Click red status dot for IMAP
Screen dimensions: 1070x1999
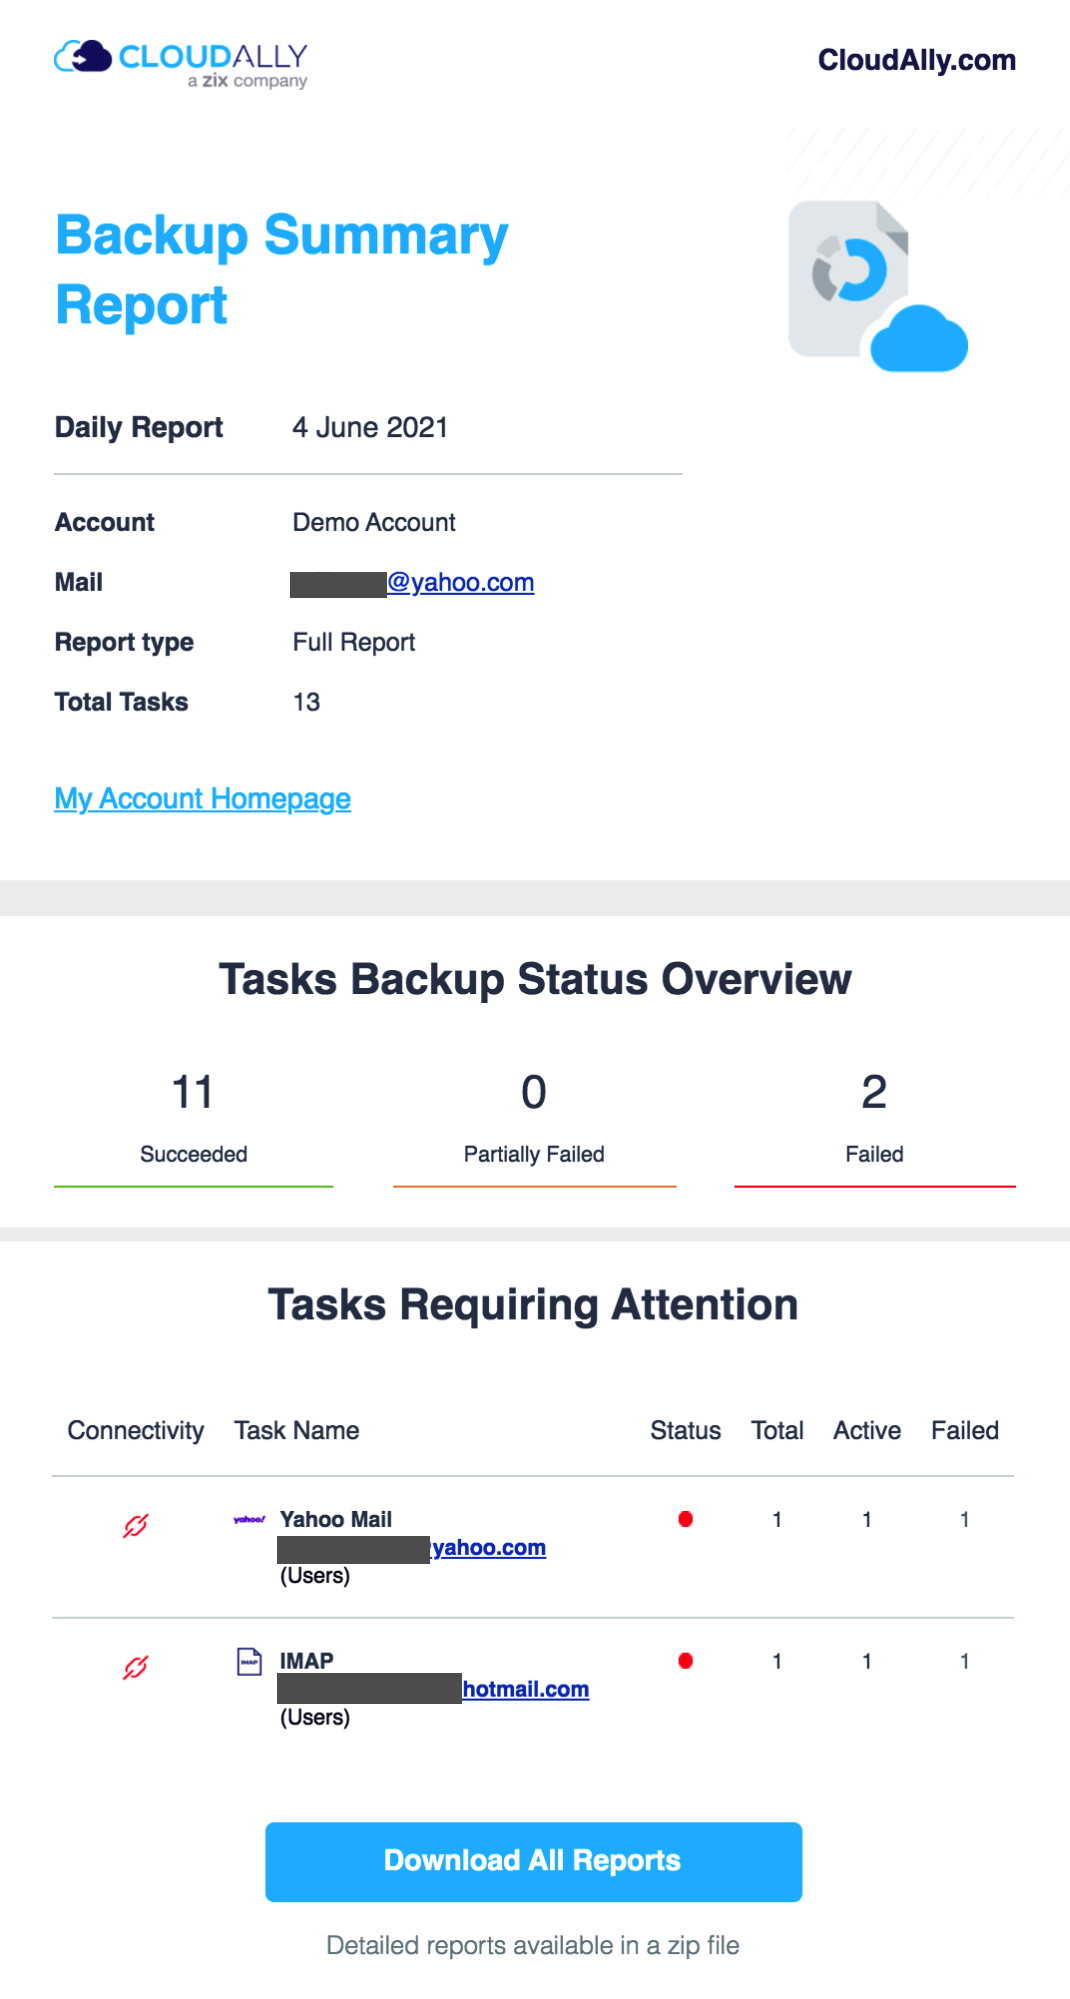pos(686,1661)
